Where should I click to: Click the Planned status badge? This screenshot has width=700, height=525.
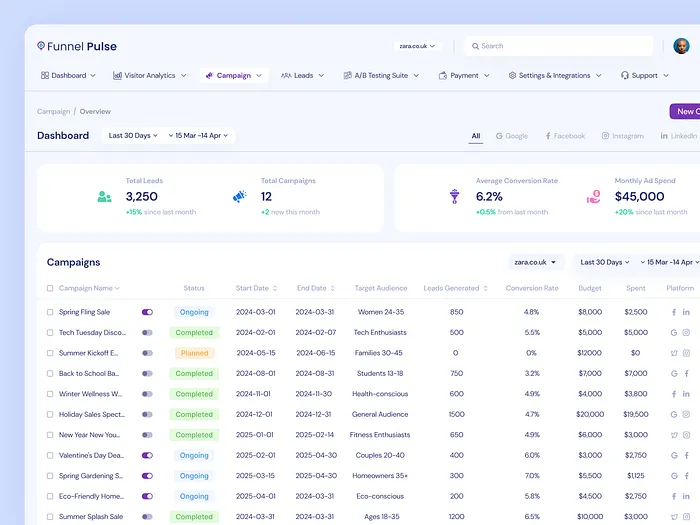coord(194,353)
